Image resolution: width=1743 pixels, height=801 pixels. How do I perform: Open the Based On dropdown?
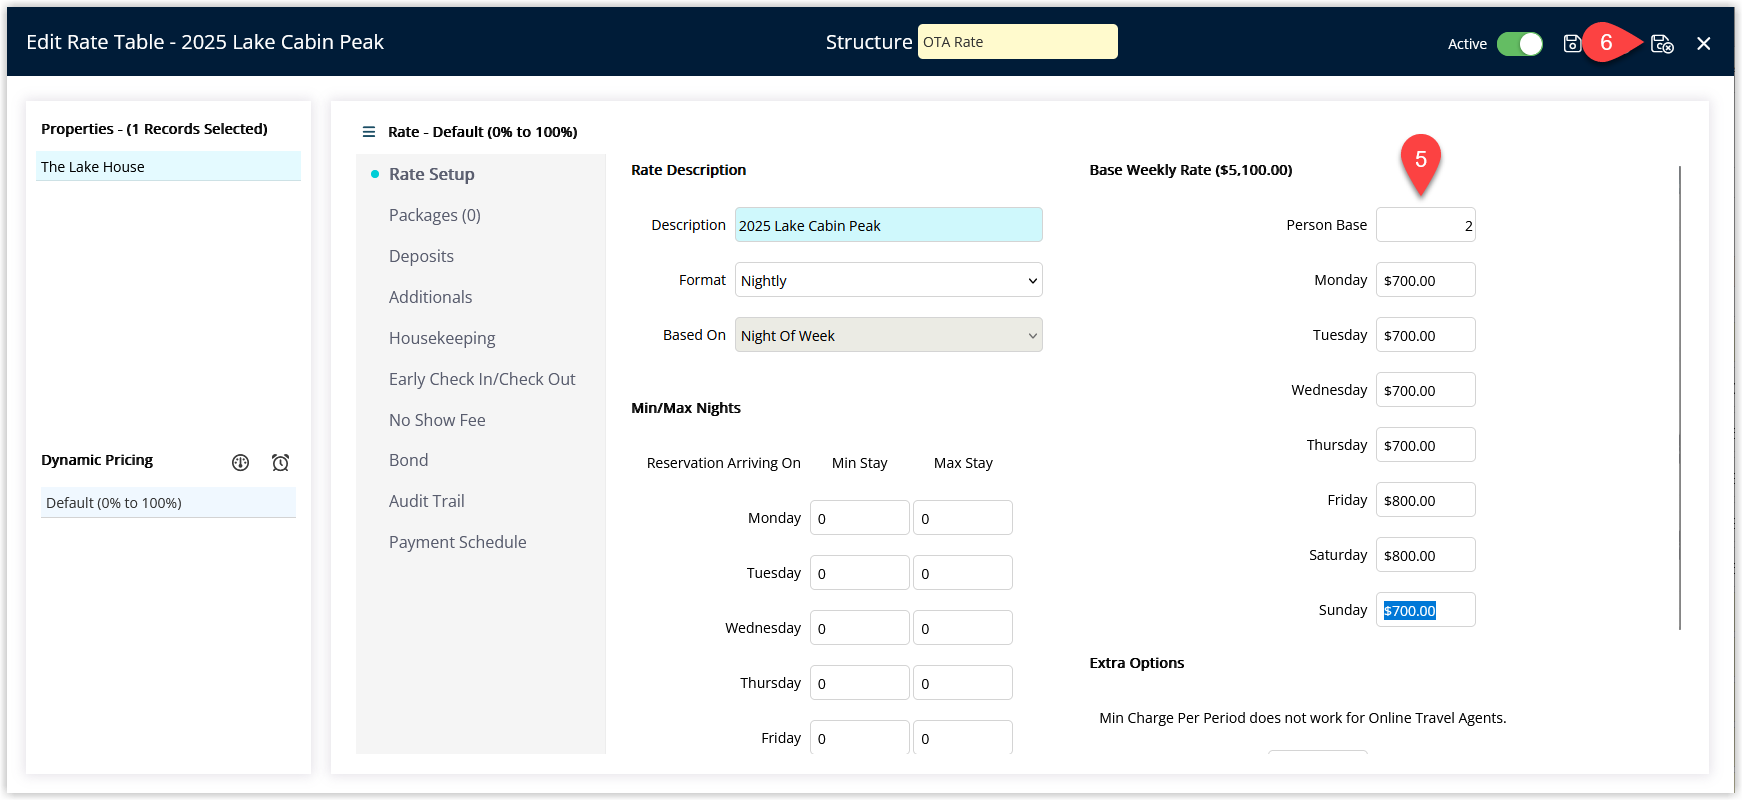point(889,335)
